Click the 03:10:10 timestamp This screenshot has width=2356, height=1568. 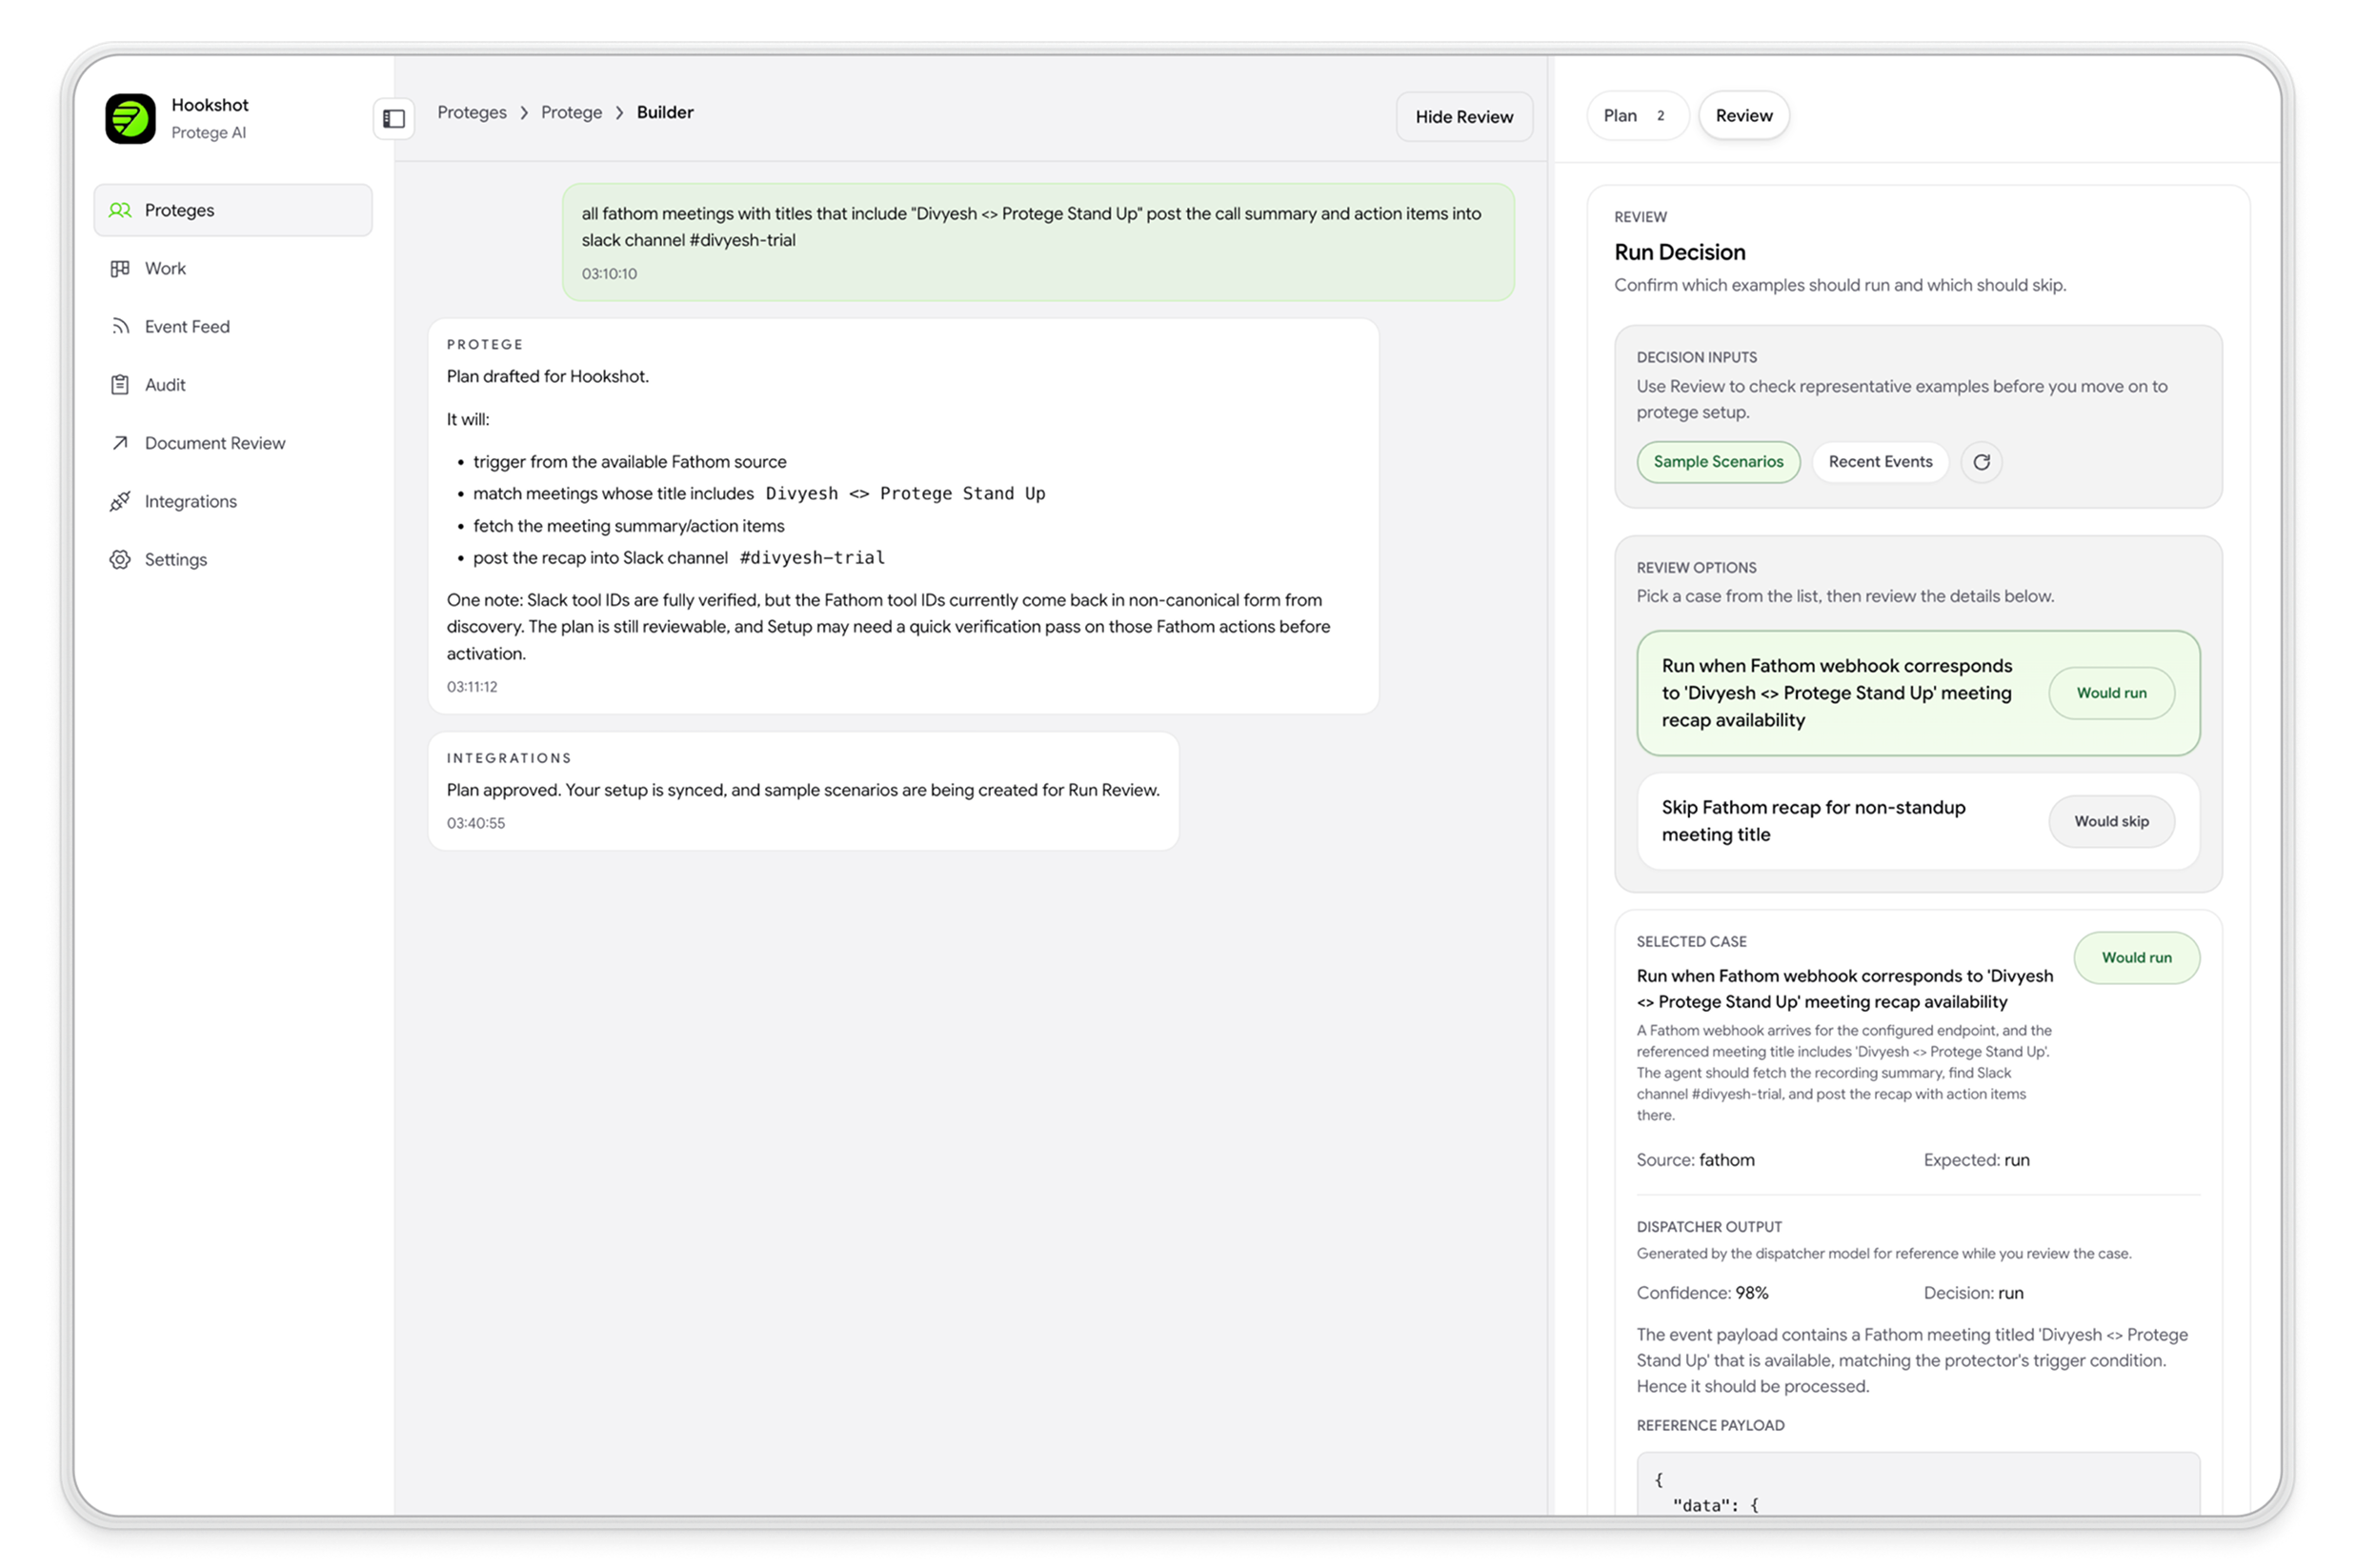point(609,274)
